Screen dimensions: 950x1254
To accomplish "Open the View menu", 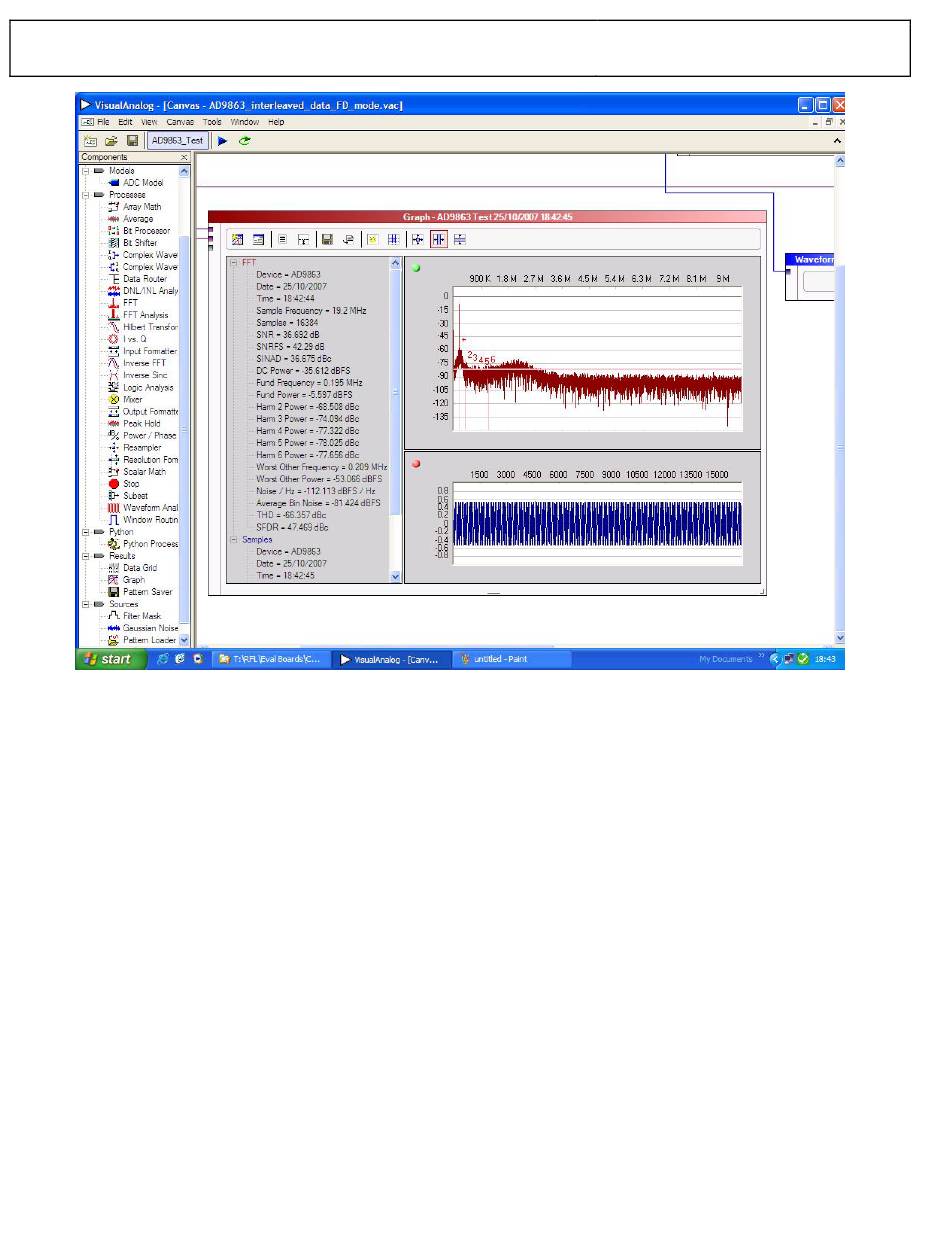I will [149, 122].
